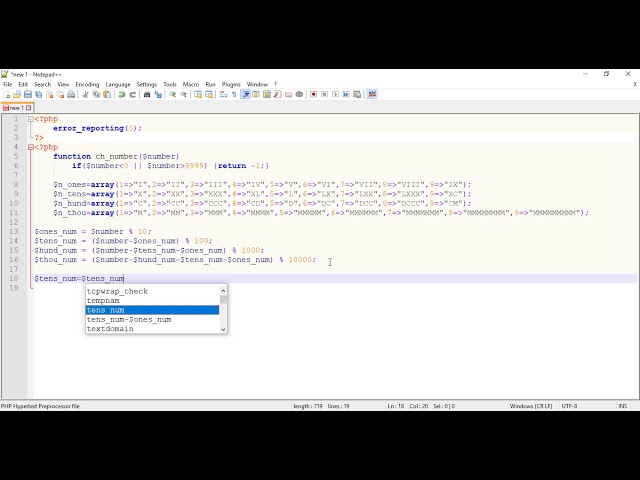The height and width of the screenshot is (480, 640).
Task: Save the document with the Save icon
Action: pos(28,94)
